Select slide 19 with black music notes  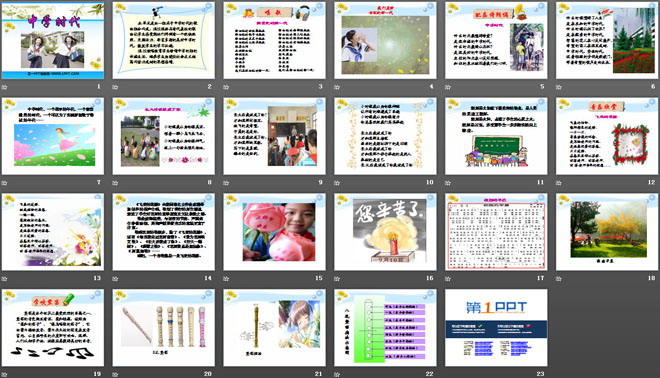click(53, 327)
